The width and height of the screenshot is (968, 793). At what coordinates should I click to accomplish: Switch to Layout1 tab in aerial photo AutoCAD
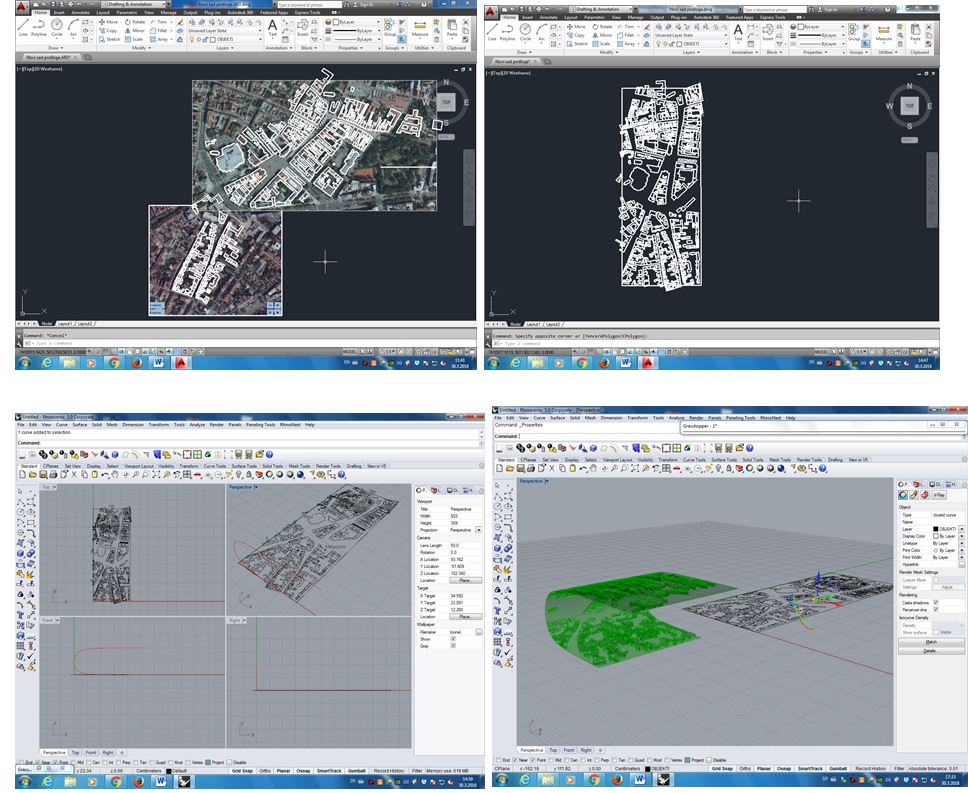[x=65, y=323]
